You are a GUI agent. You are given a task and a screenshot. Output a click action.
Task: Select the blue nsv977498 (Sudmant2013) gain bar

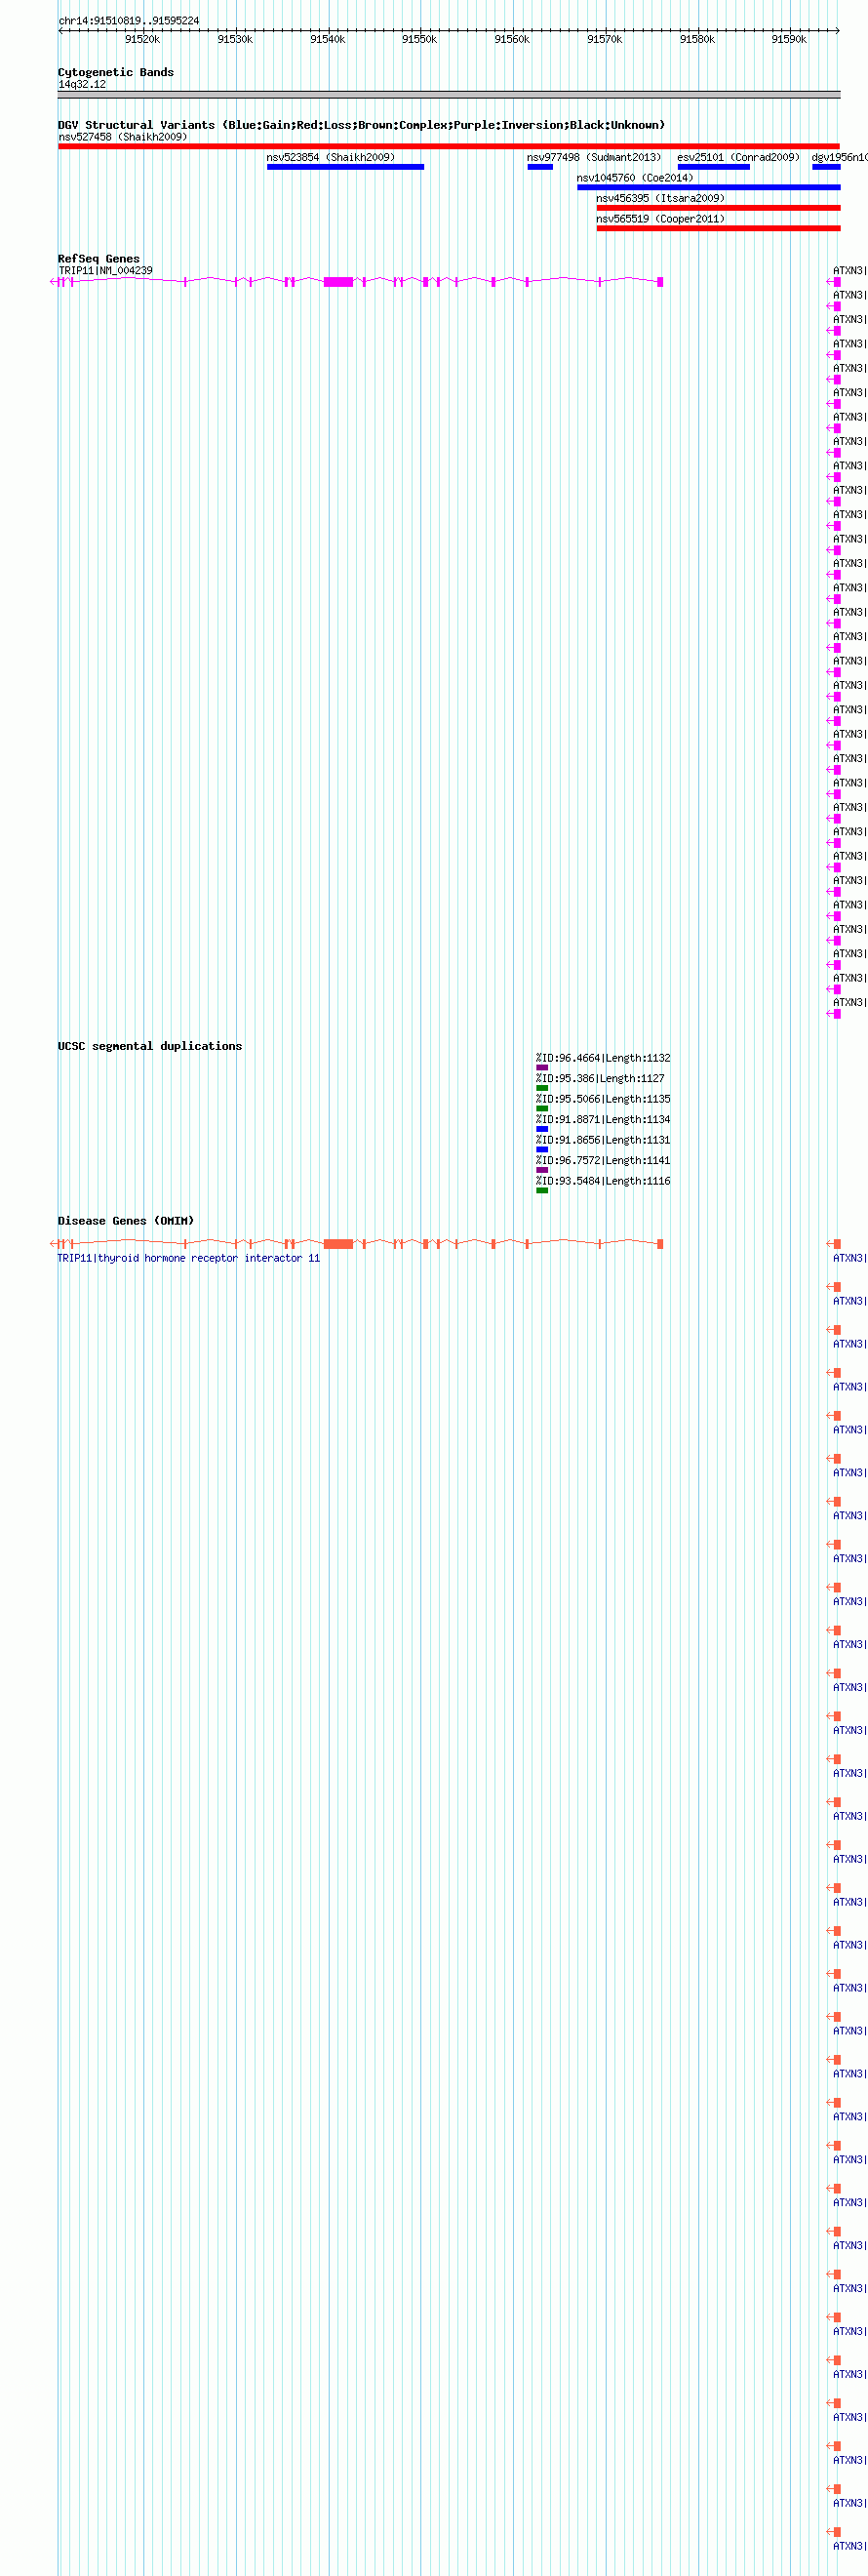click(x=540, y=167)
